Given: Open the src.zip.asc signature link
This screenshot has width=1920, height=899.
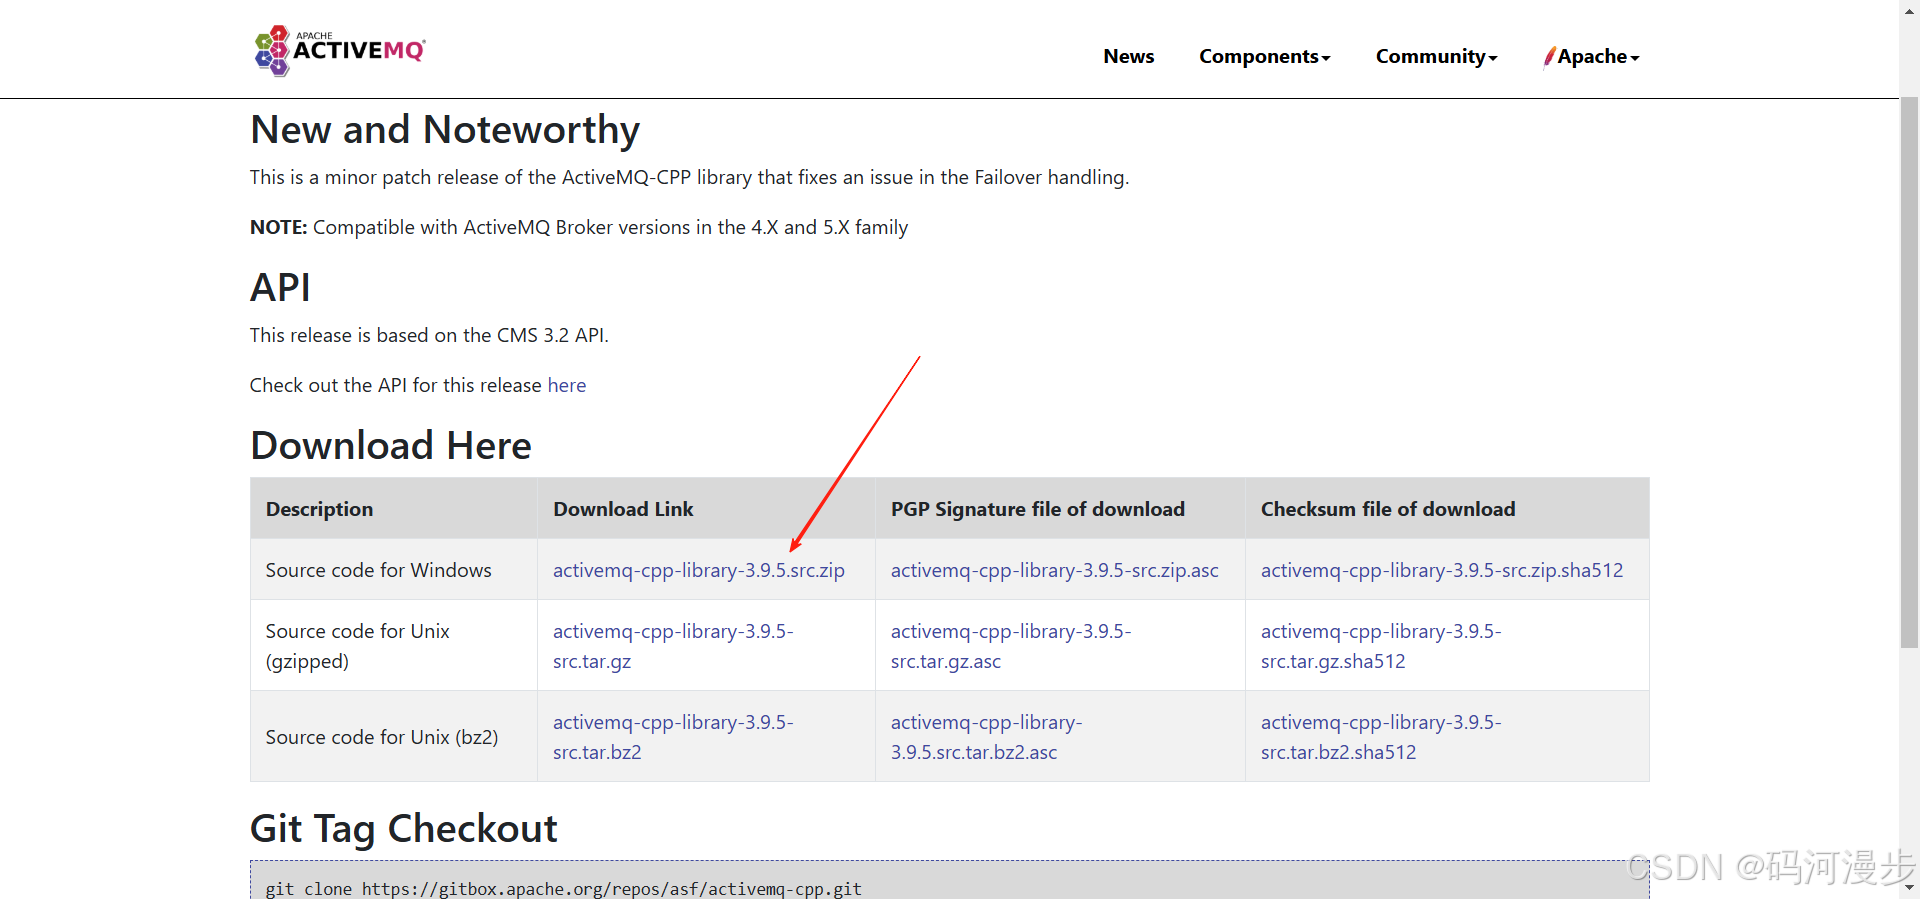Looking at the screenshot, I should point(1054,570).
